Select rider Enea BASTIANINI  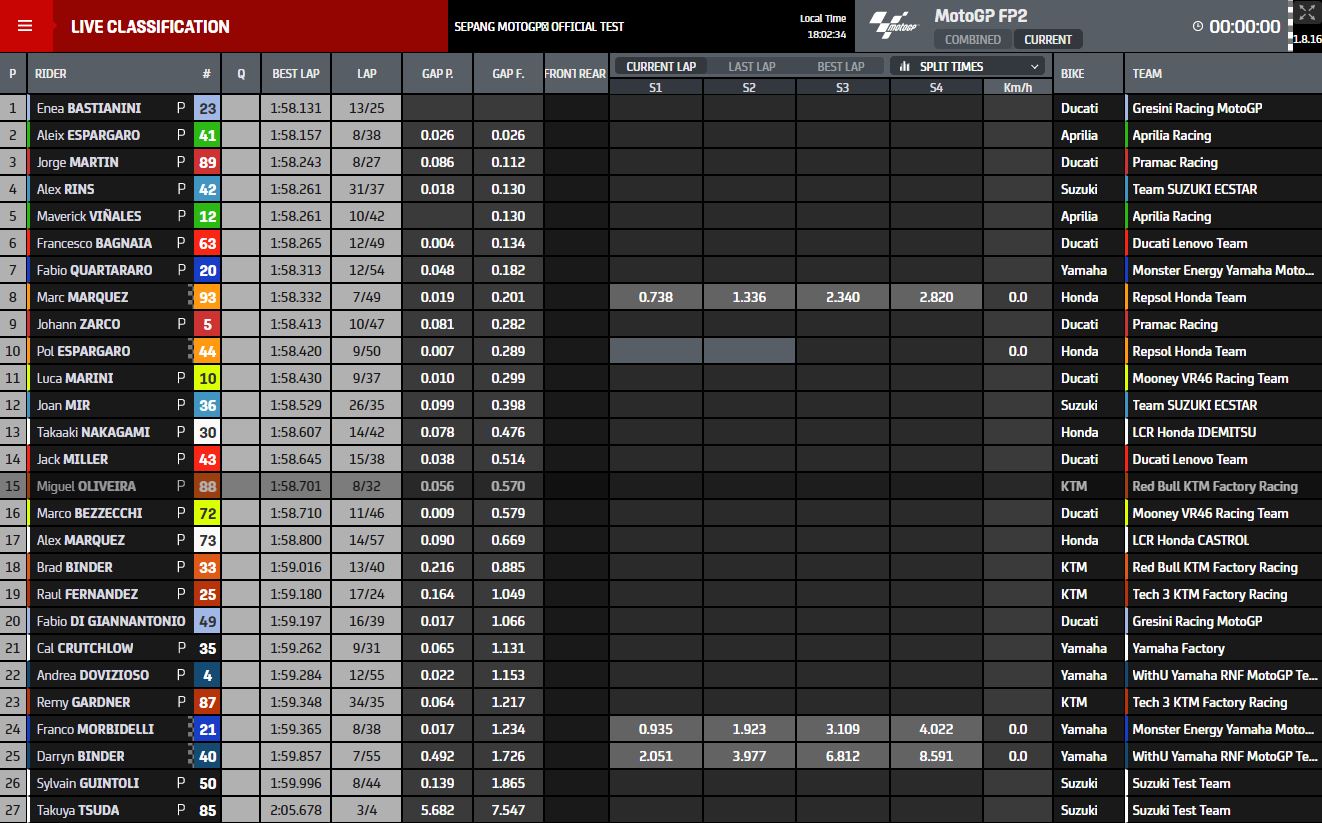coord(89,108)
